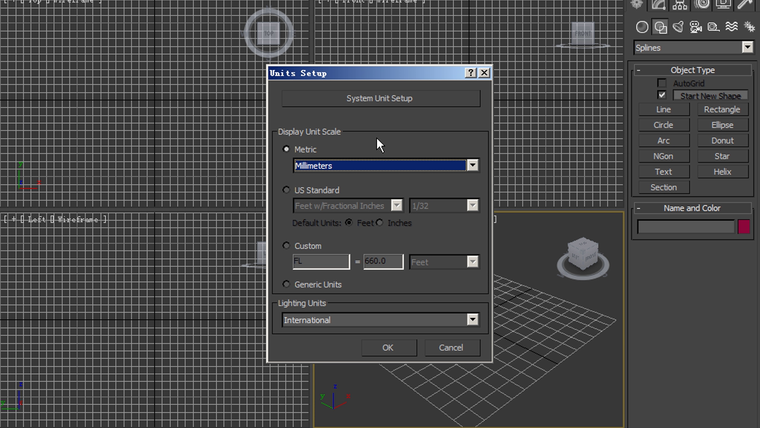Enable the AutoGrid checkbox
The width and height of the screenshot is (760, 428).
[661, 83]
